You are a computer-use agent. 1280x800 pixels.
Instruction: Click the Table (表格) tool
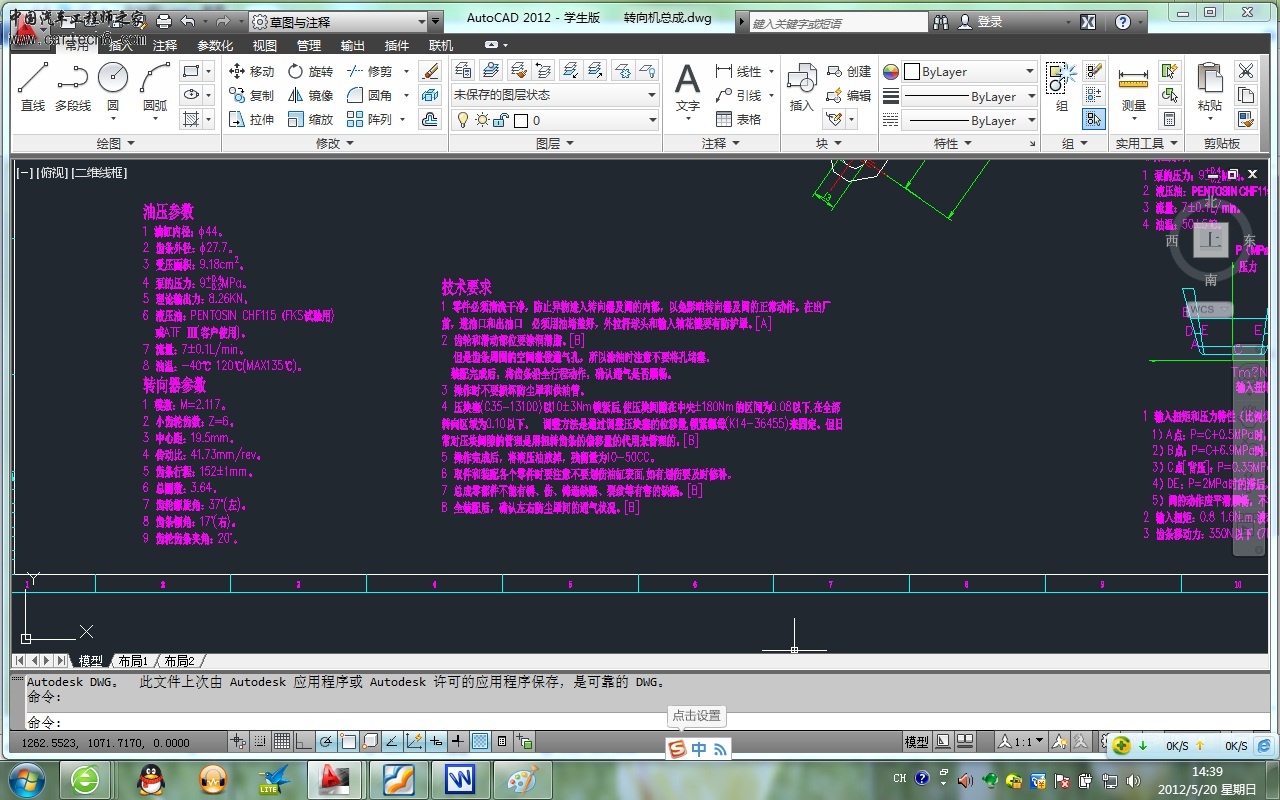pyautogui.click(x=738, y=119)
